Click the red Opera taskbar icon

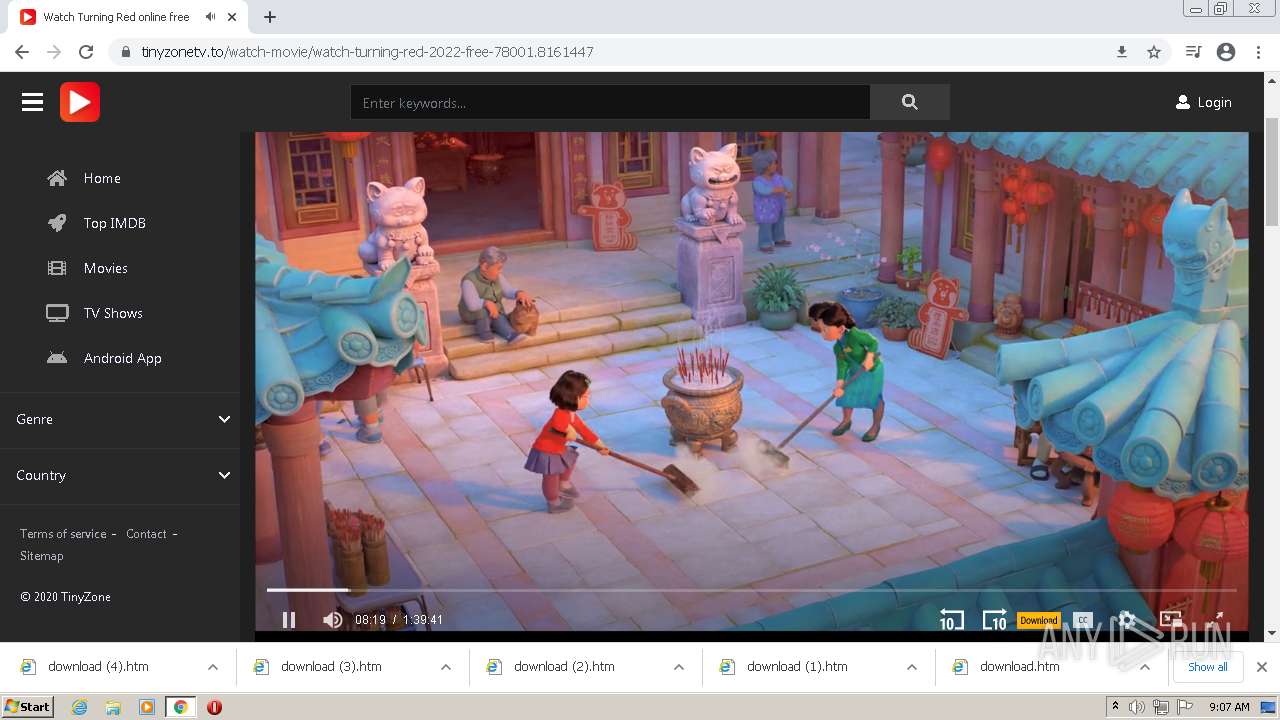coord(214,707)
